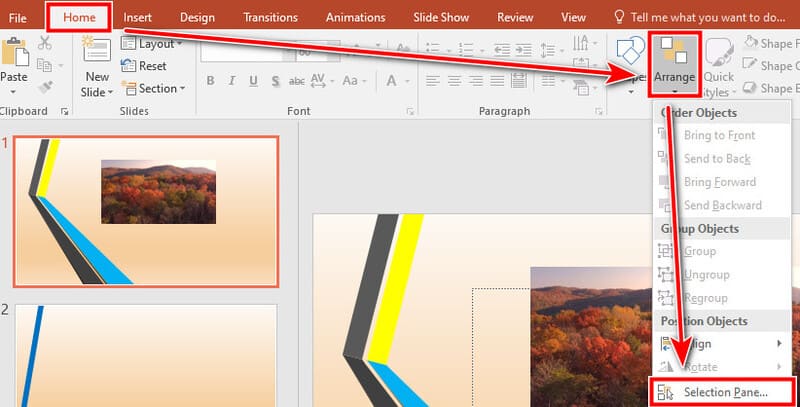The width and height of the screenshot is (800, 407).
Task: Choose Send to Back menu item
Action: [722, 159]
